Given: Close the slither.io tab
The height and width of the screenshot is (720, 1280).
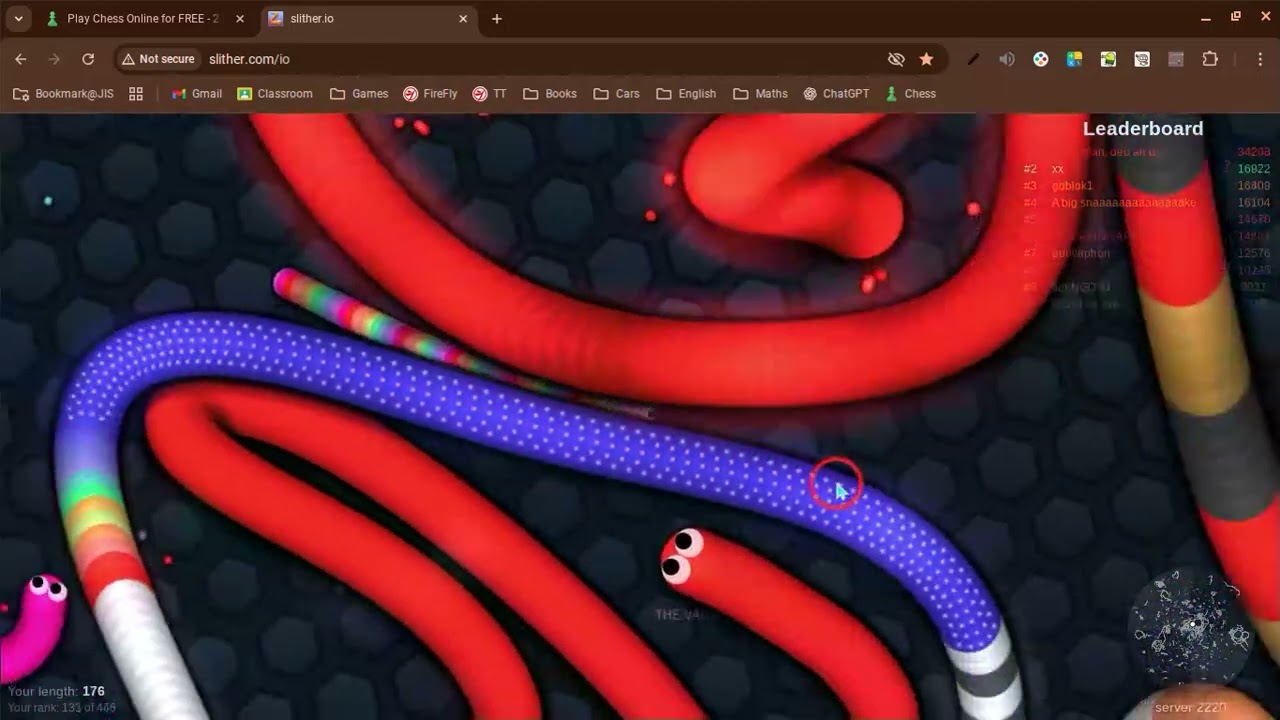Looking at the screenshot, I should (463, 18).
